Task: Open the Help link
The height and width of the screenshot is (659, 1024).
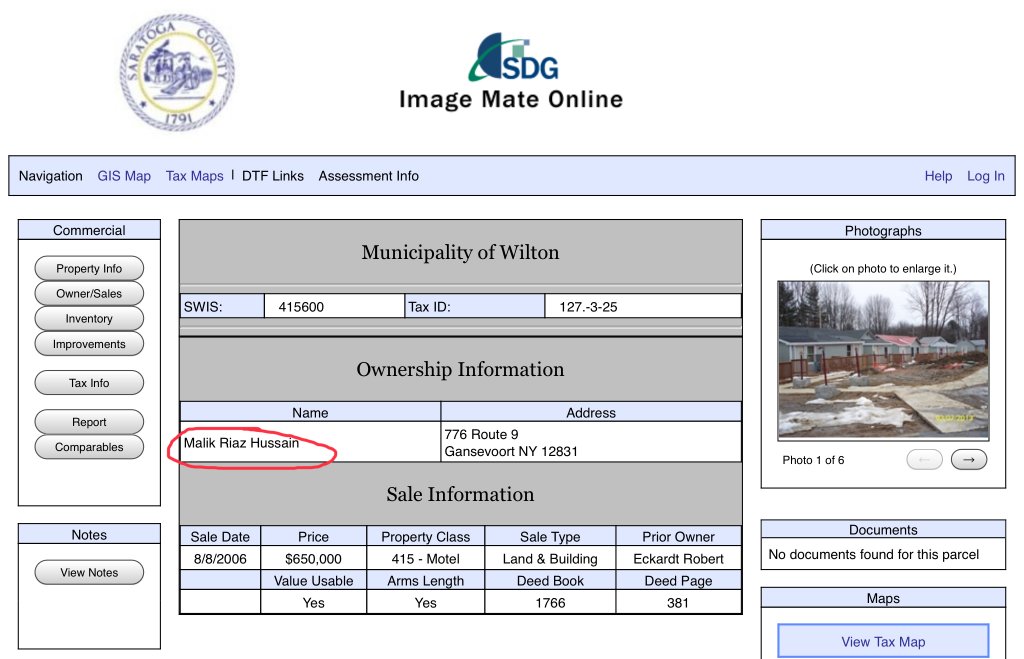Action: pos(938,176)
